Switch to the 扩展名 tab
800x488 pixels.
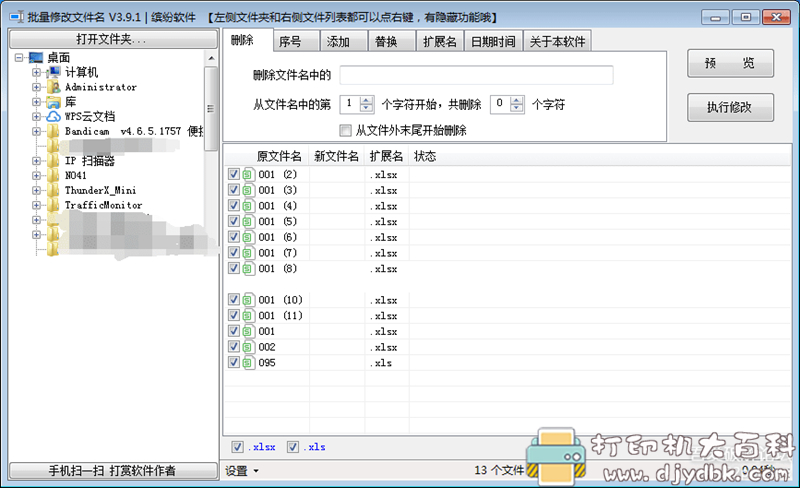click(439, 41)
